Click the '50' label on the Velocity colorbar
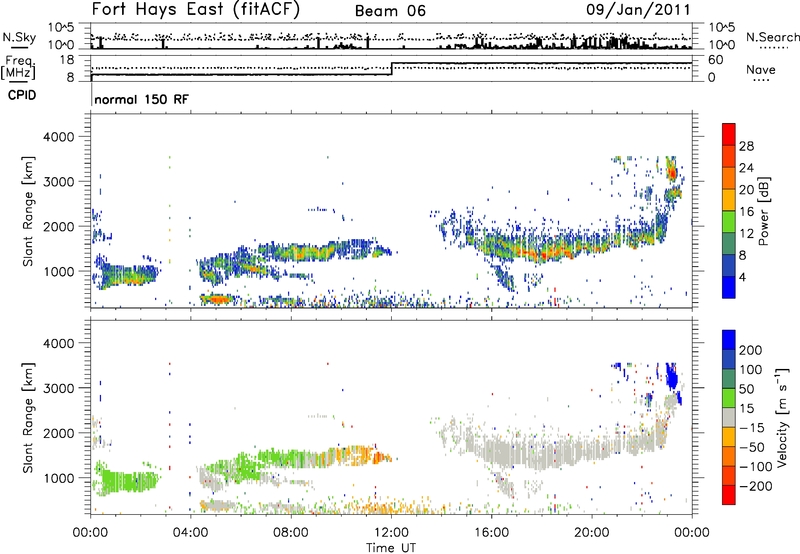800x554 pixels. [x=746, y=389]
